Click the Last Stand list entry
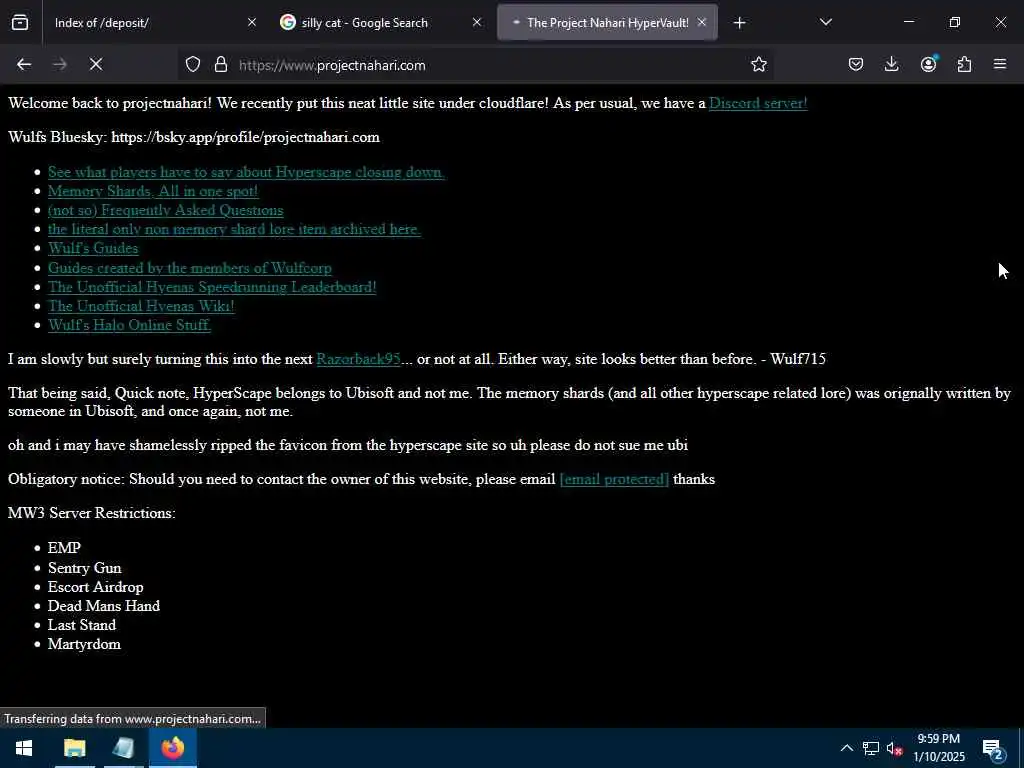The width and height of the screenshot is (1024, 768). [82, 625]
